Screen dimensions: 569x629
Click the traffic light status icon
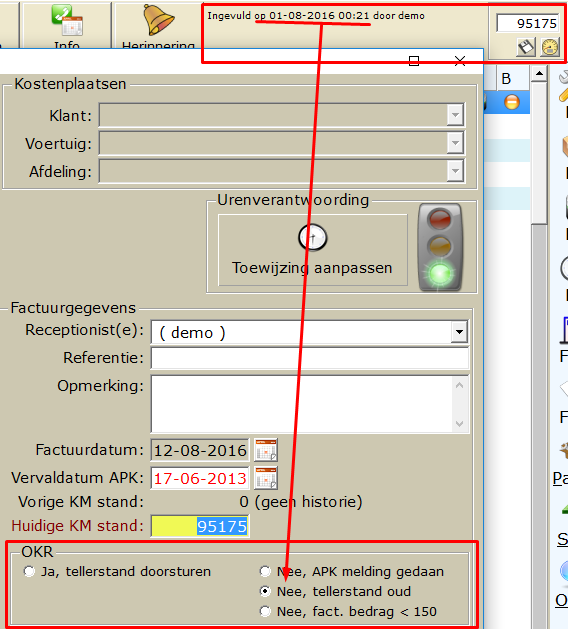[440, 247]
